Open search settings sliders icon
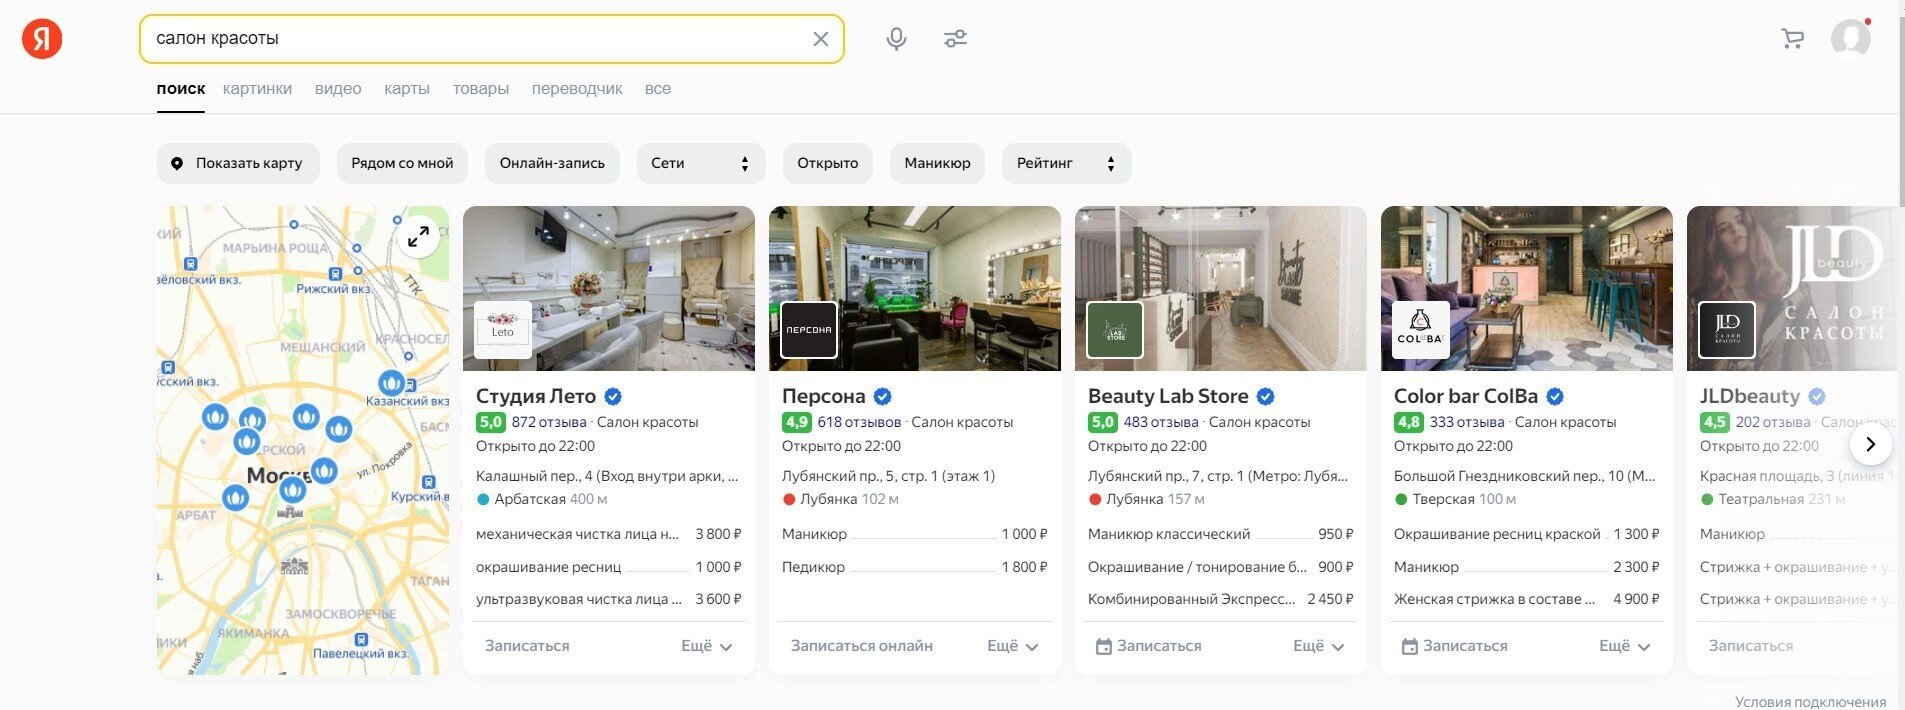The width and height of the screenshot is (1905, 710). coord(955,39)
